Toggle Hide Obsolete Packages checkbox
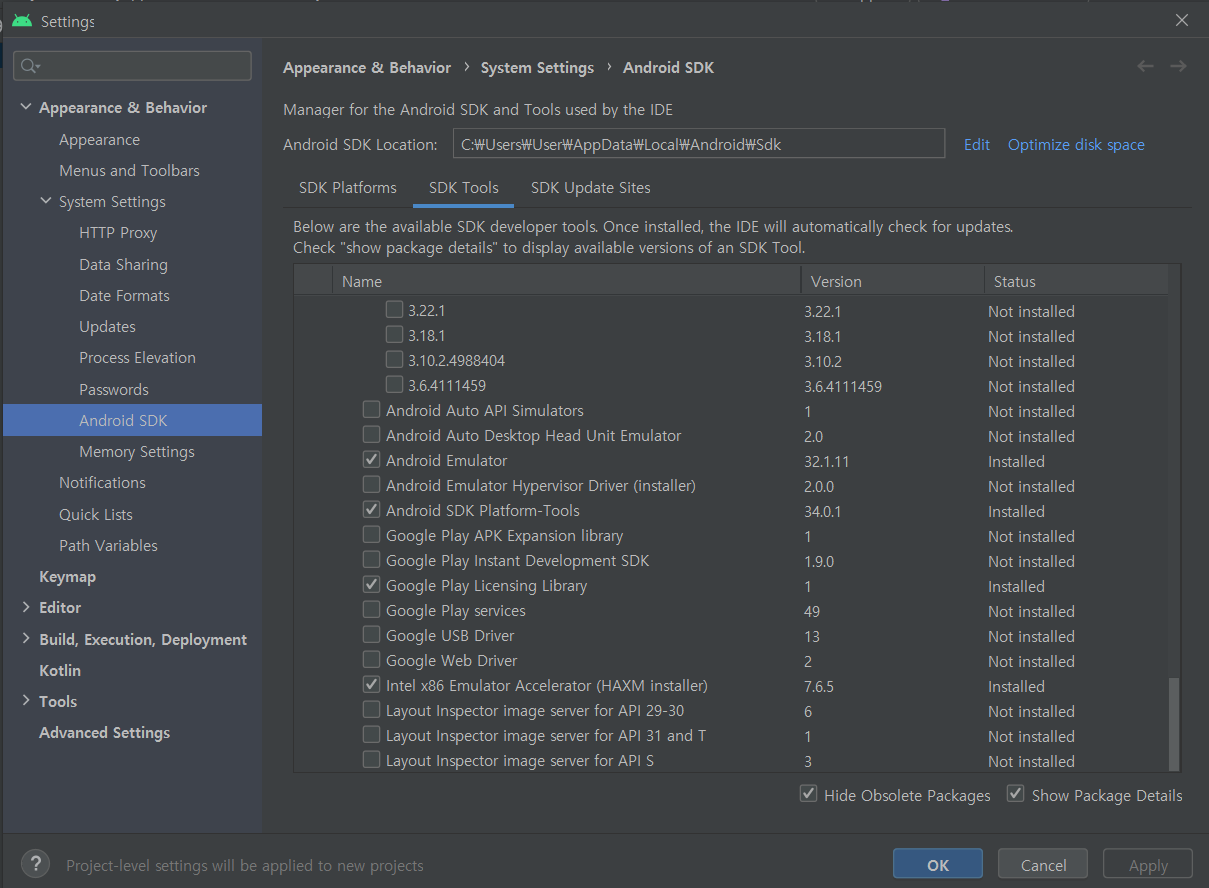The image size is (1209, 888). pyautogui.click(x=809, y=794)
